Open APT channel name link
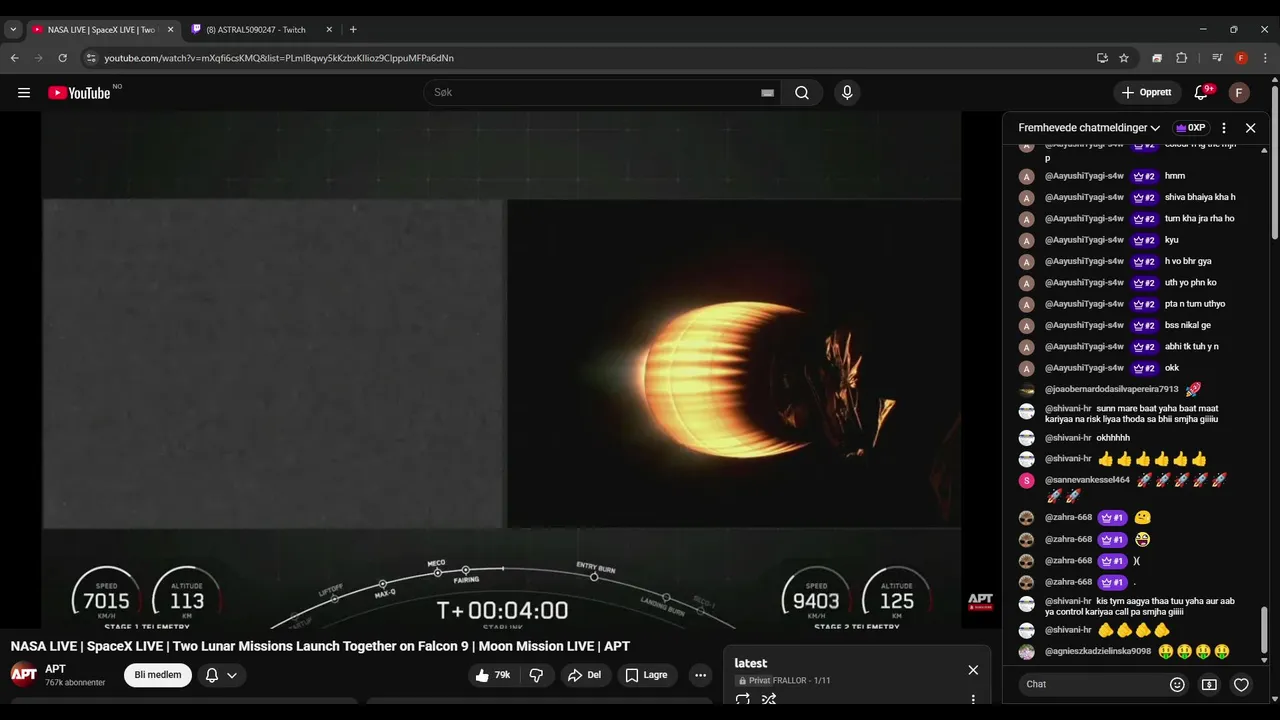The width and height of the screenshot is (1280, 720). pos(55,669)
